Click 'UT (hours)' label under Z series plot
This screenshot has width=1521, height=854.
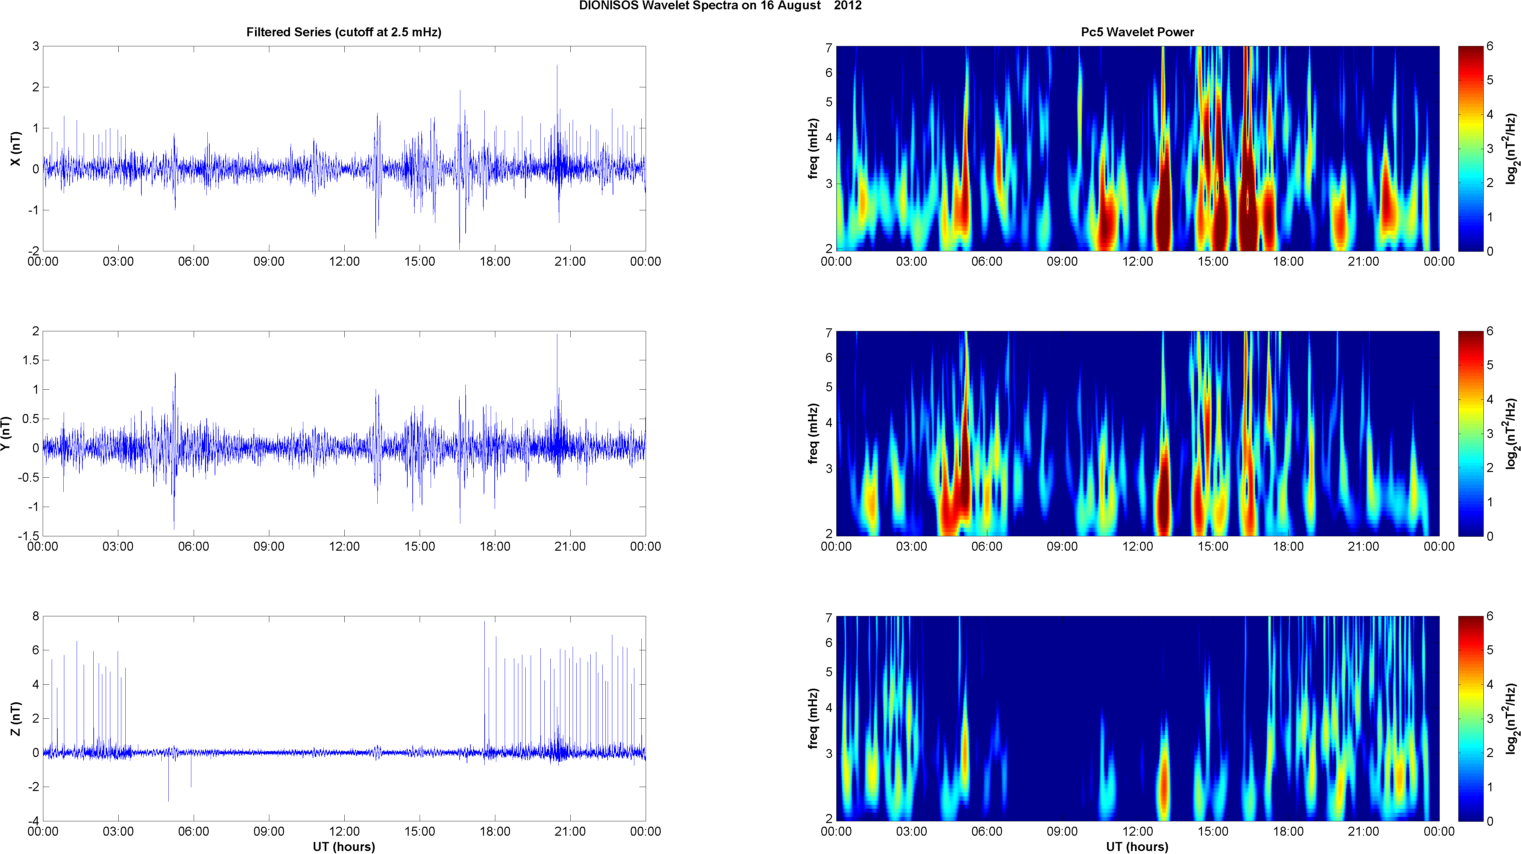point(344,847)
